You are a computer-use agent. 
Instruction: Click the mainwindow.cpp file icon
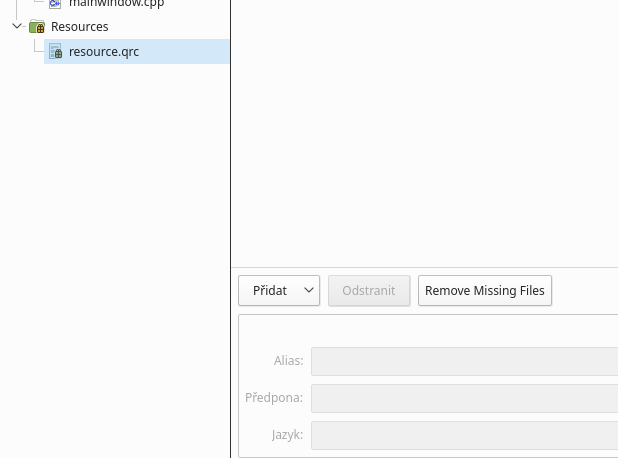tap(55, 4)
